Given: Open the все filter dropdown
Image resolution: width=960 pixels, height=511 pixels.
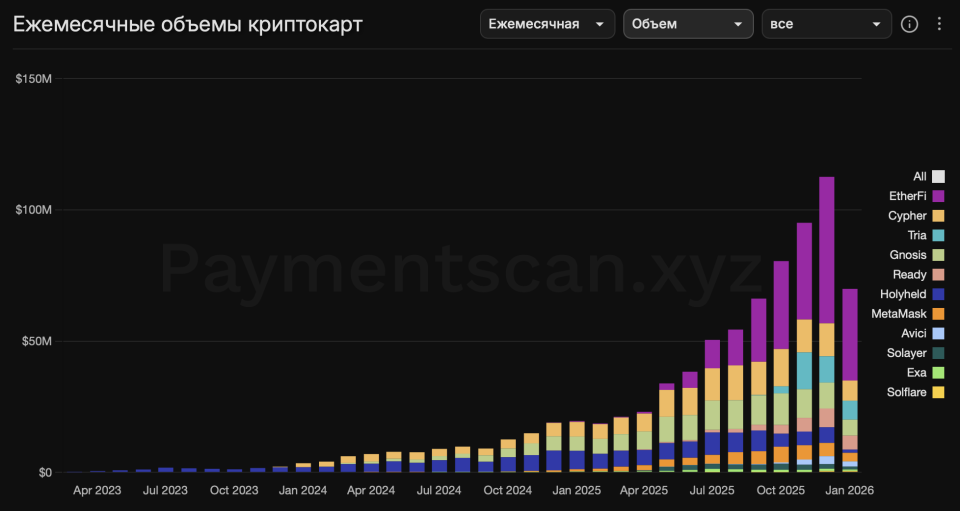Looking at the screenshot, I should tap(827, 24).
